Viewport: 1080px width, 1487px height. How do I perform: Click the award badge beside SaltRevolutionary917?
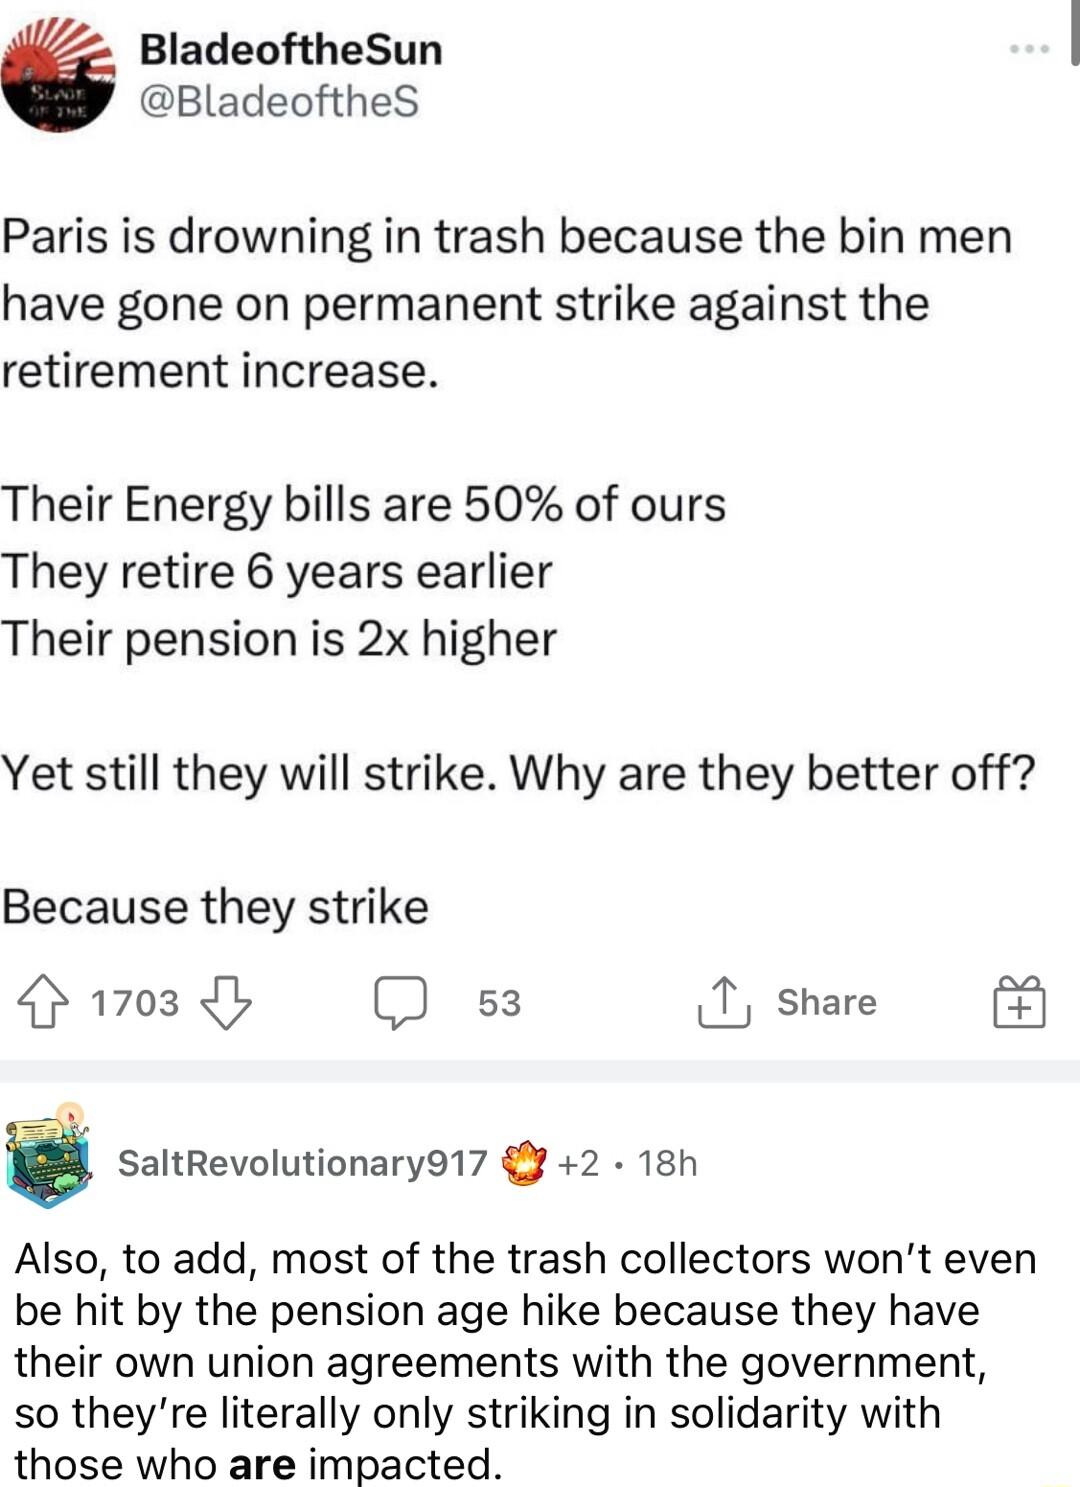[x=525, y=1163]
